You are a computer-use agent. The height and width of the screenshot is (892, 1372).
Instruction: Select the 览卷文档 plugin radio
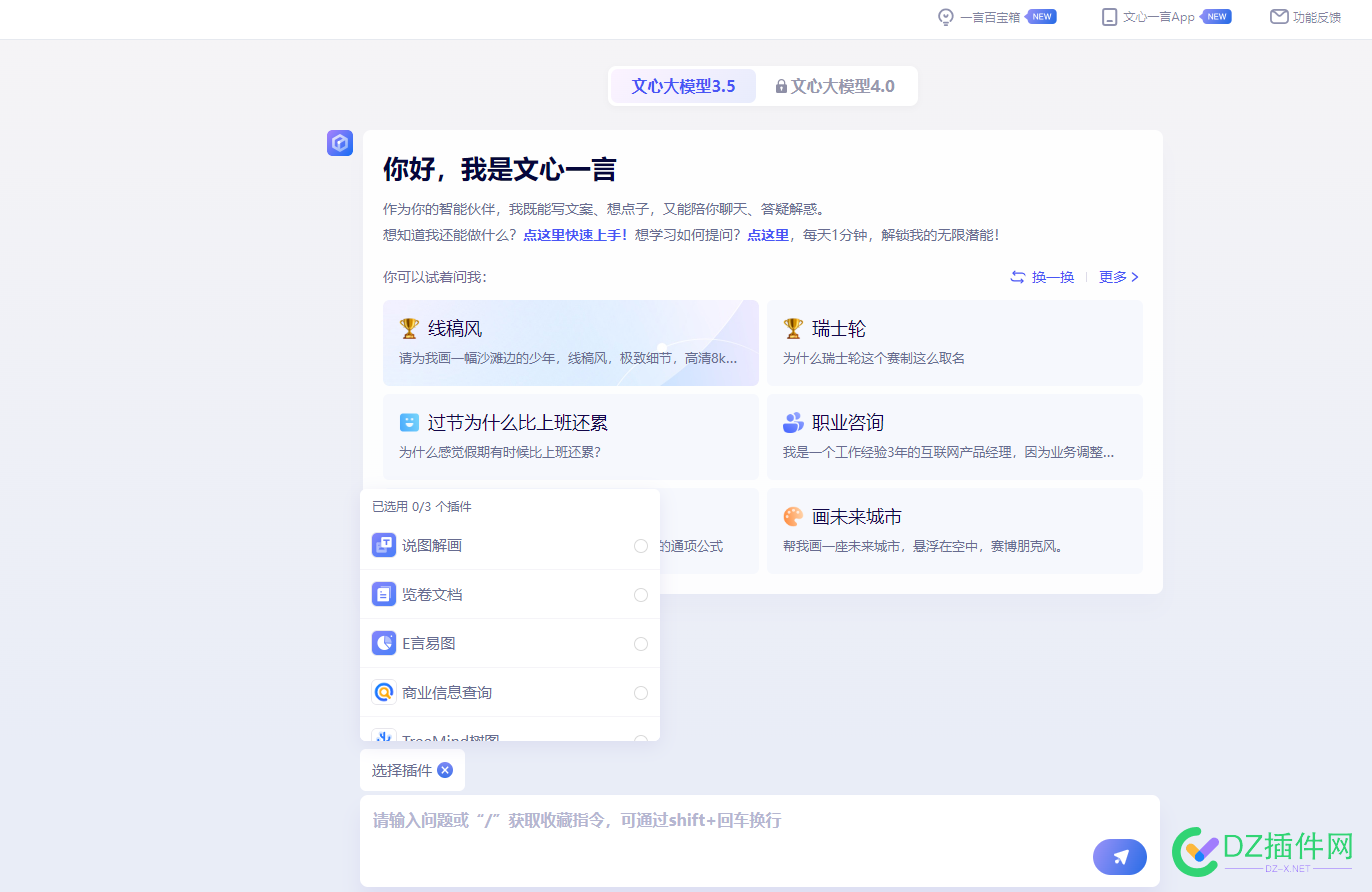(641, 595)
